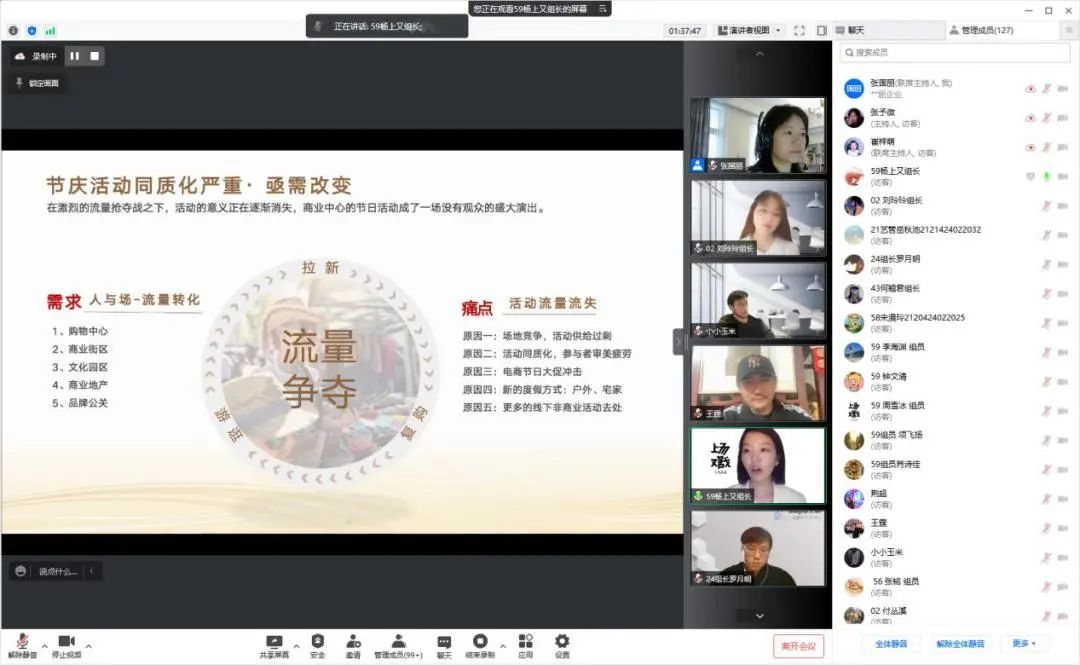Click the Chat bubble icon in toolbar
This screenshot has width=1080, height=665.
444,643
